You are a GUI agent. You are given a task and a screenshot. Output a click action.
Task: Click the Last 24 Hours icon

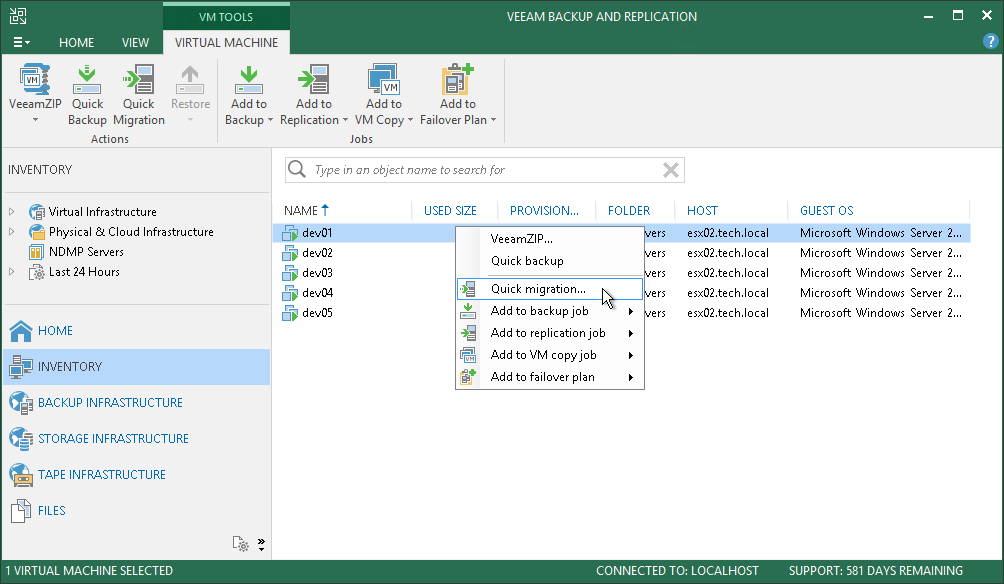(36, 272)
